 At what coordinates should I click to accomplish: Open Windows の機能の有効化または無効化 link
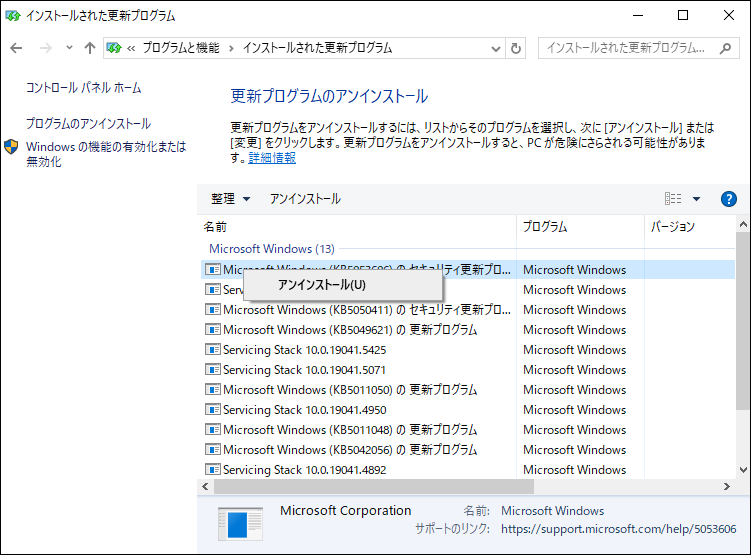(106, 154)
